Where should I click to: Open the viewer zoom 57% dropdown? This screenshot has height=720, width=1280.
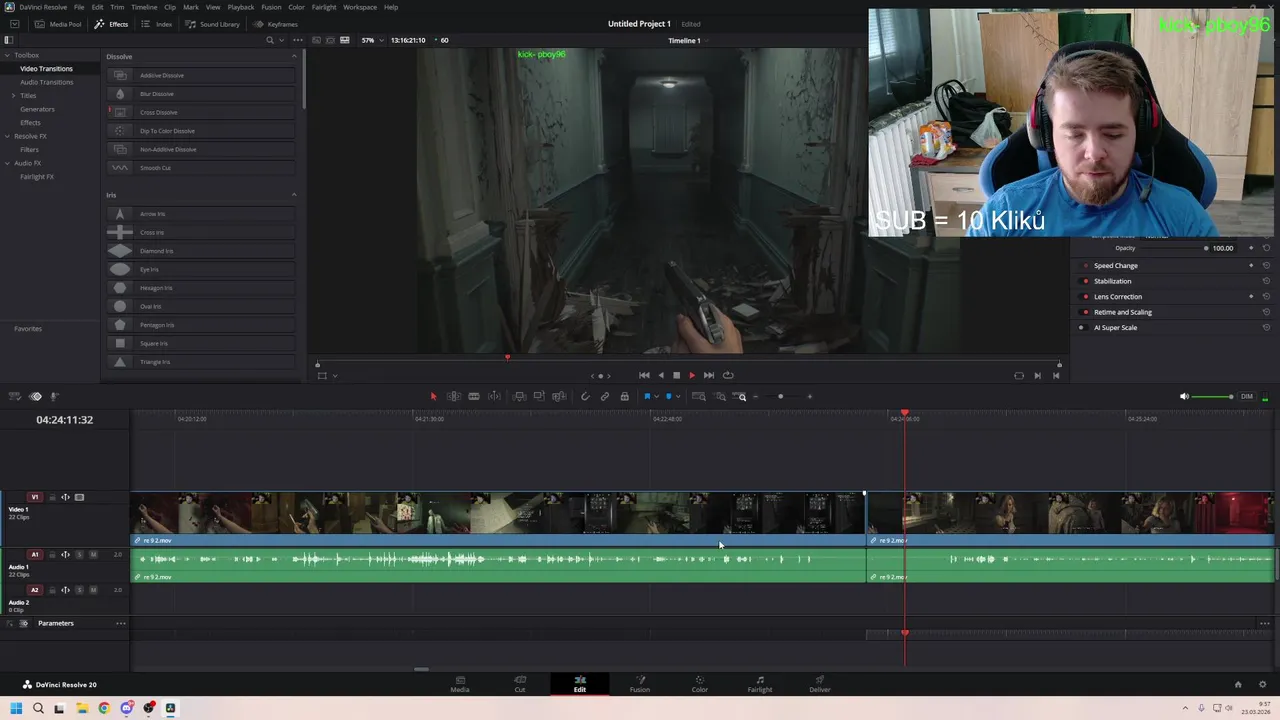tap(371, 40)
